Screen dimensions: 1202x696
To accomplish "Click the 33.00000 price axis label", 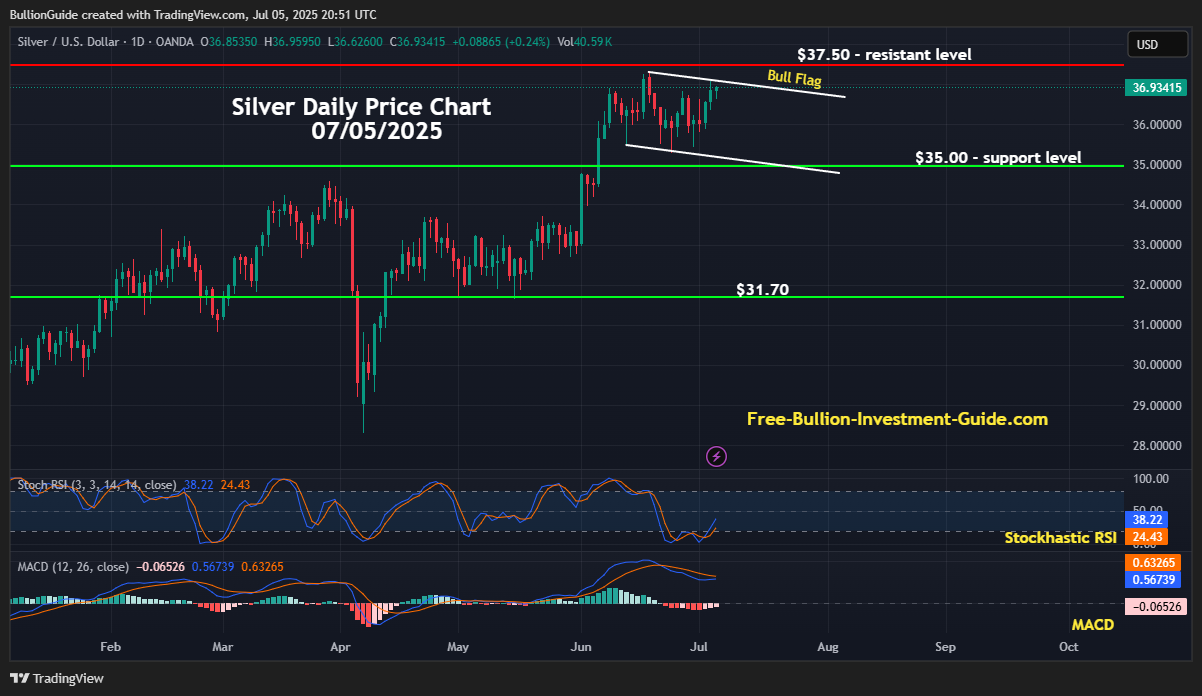I will point(1158,245).
